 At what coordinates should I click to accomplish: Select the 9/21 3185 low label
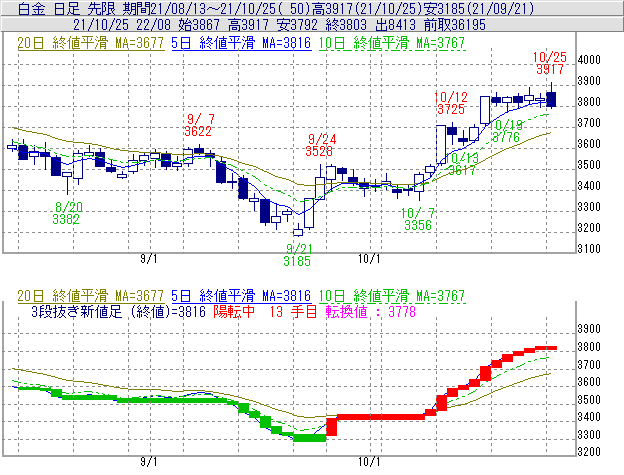click(297, 255)
